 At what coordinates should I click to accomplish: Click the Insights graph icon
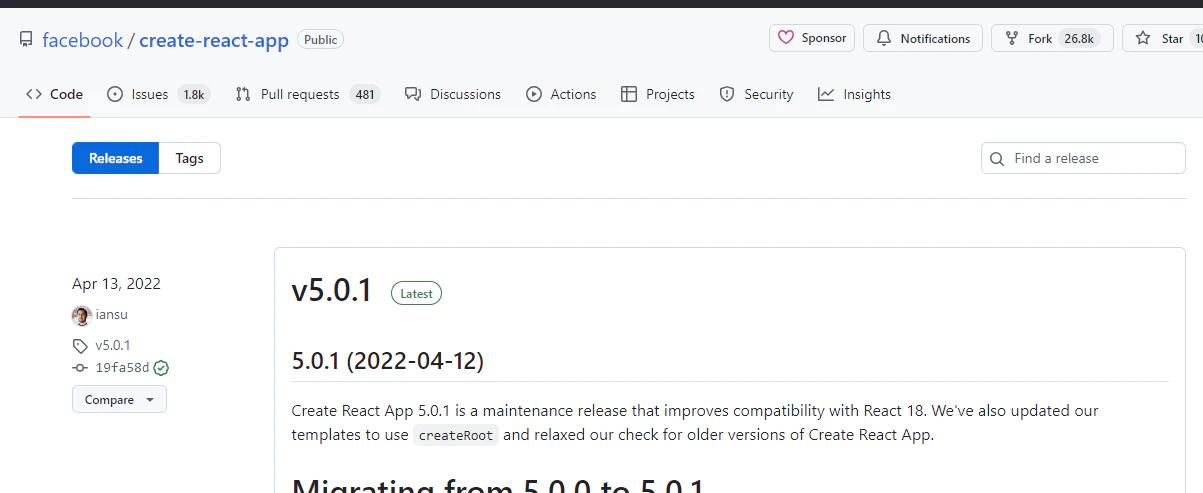pos(826,94)
